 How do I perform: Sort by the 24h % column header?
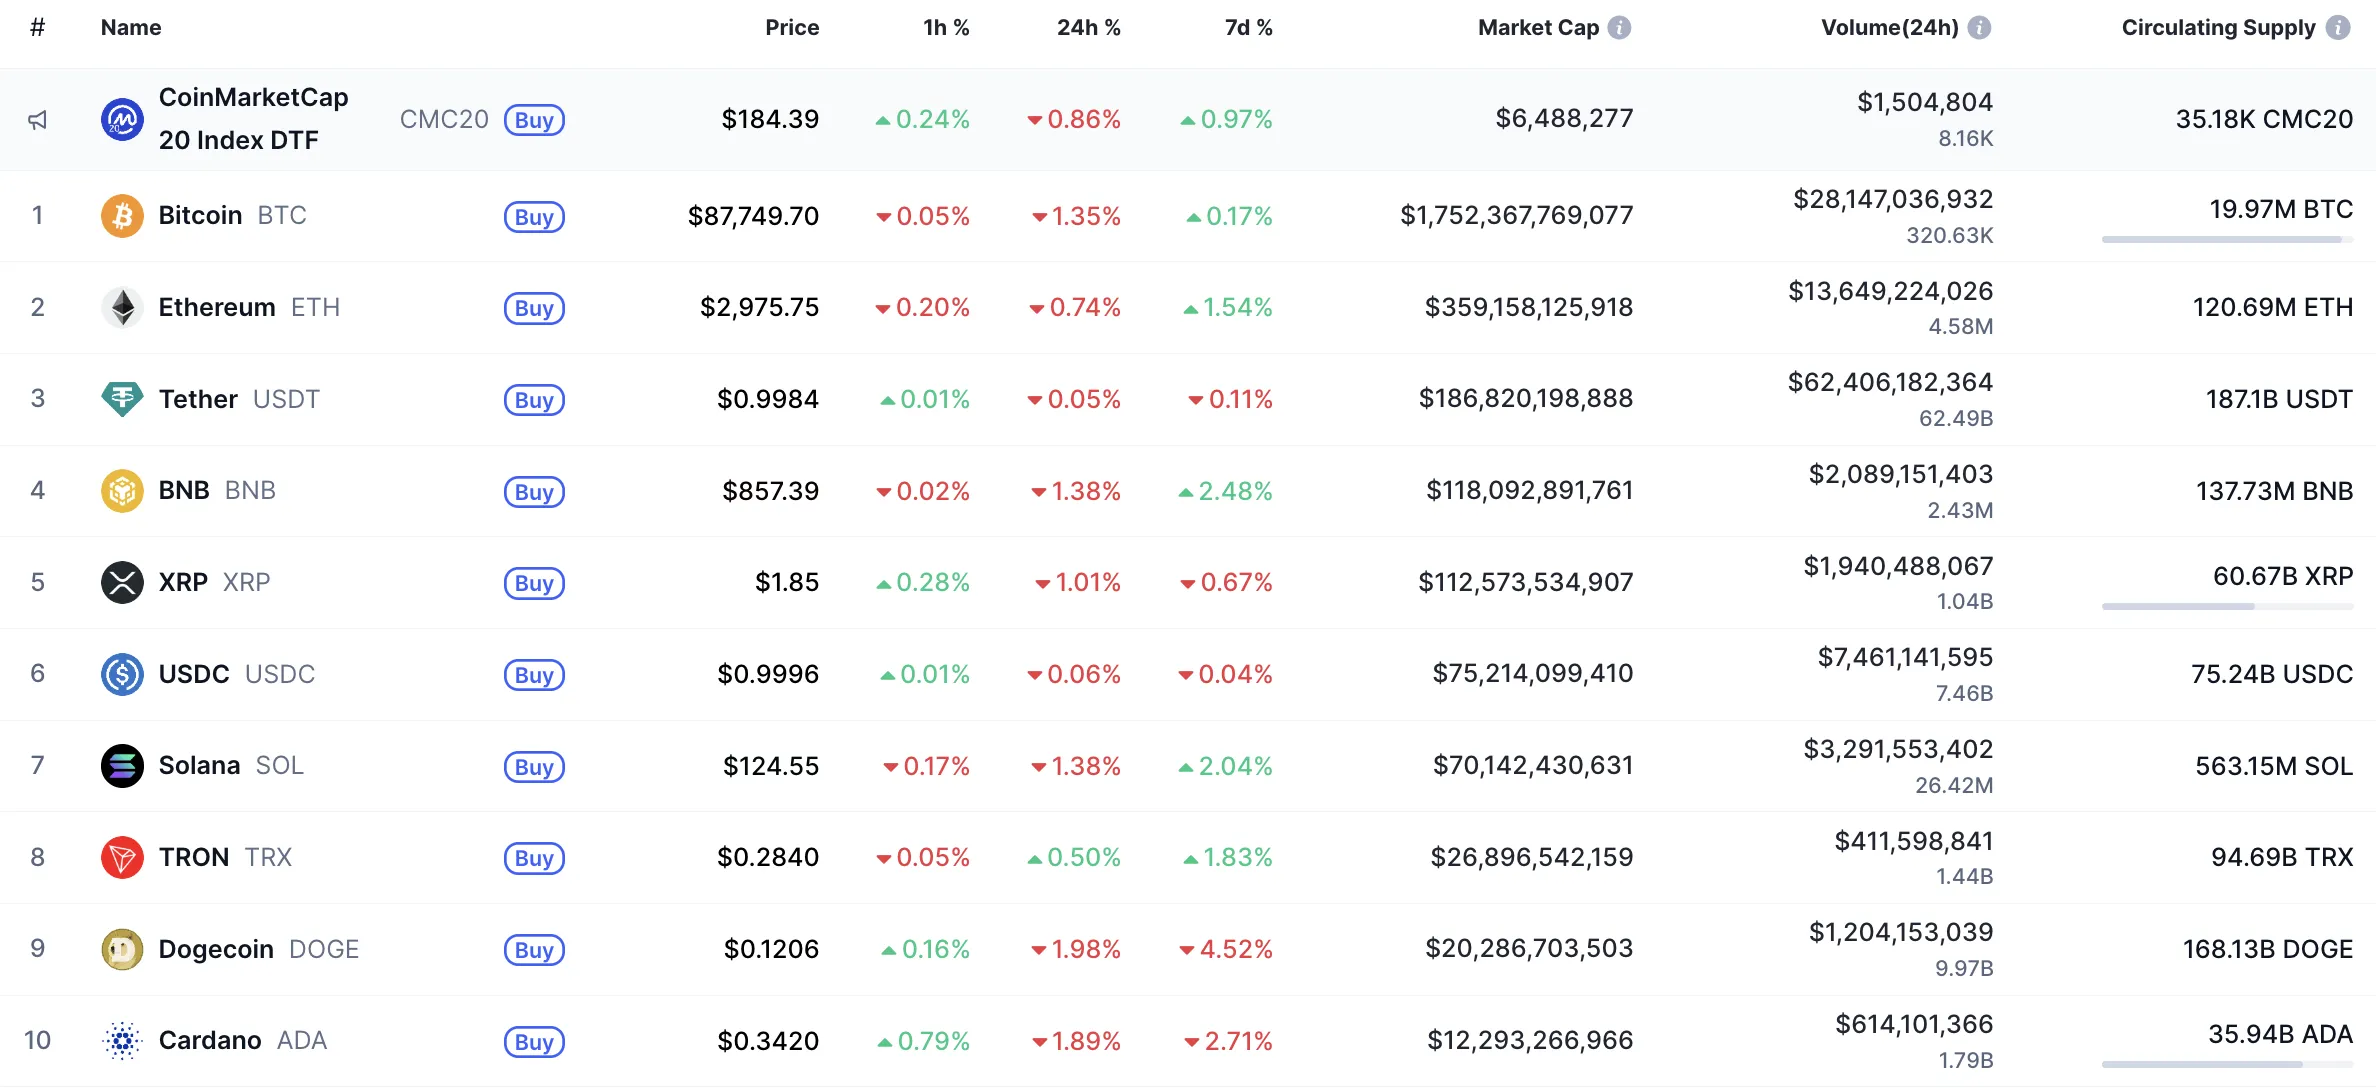(1088, 28)
